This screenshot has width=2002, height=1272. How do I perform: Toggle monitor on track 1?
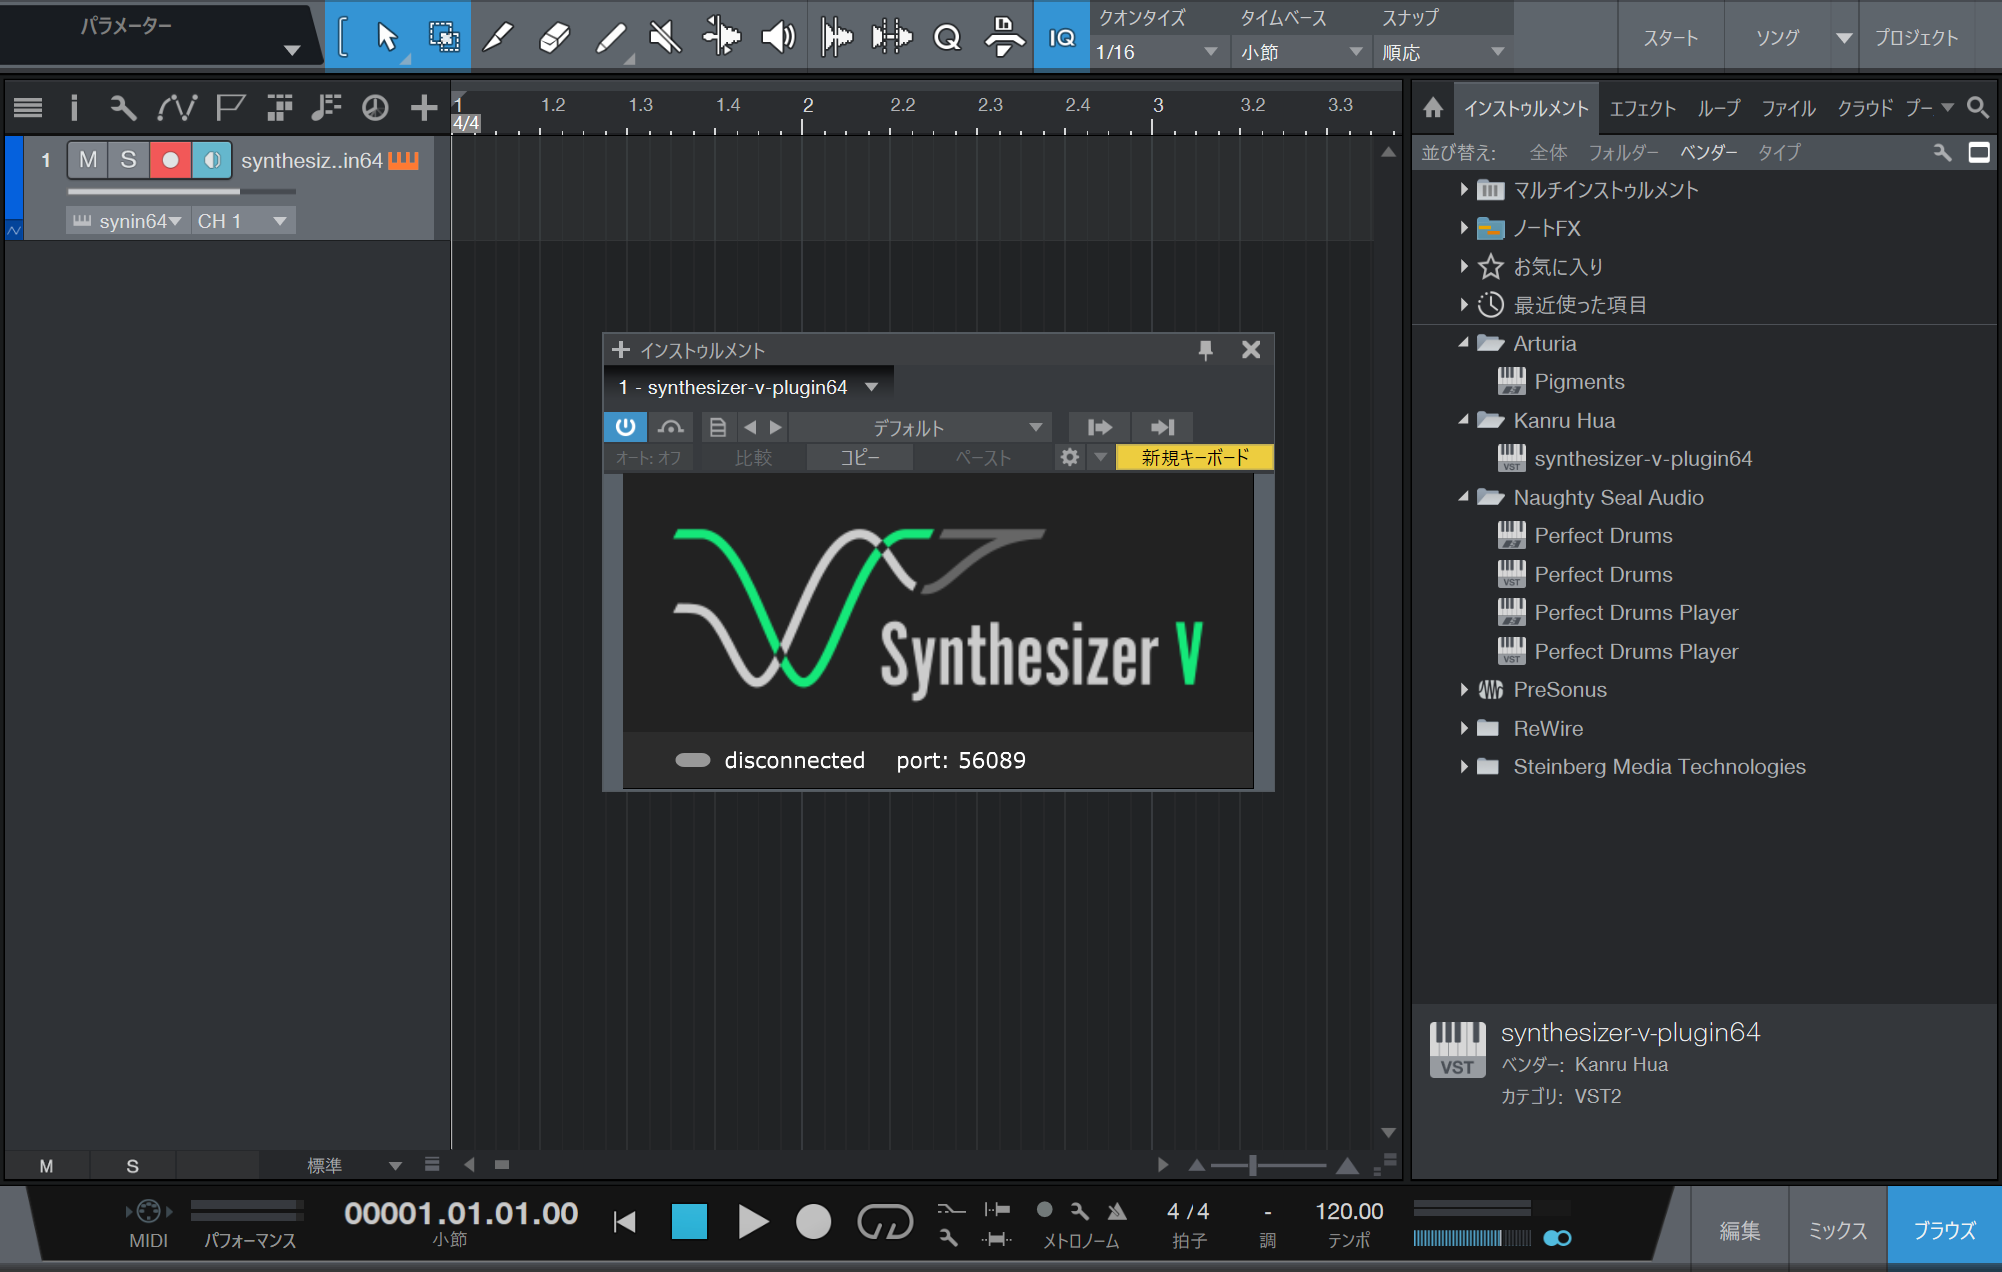[x=211, y=160]
